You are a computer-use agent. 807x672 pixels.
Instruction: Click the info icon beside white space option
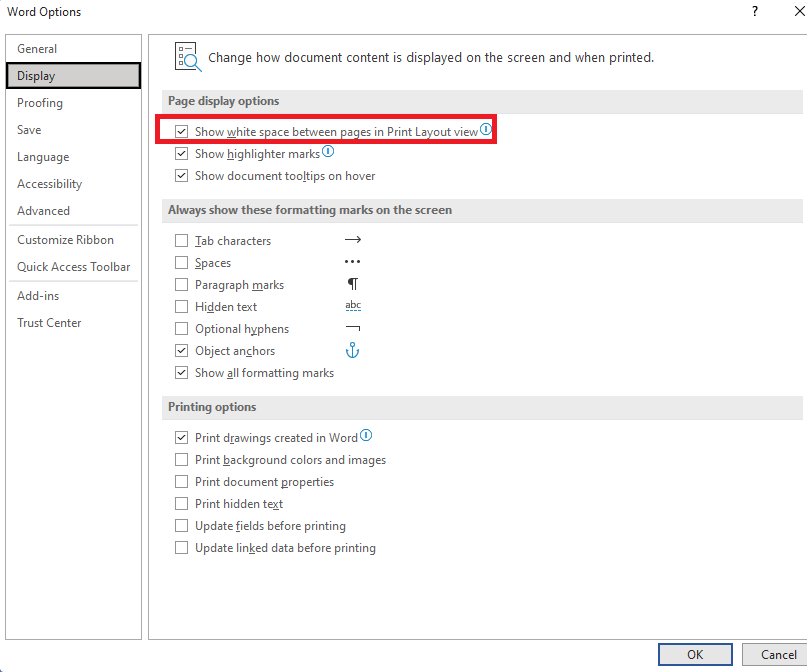[485, 129]
